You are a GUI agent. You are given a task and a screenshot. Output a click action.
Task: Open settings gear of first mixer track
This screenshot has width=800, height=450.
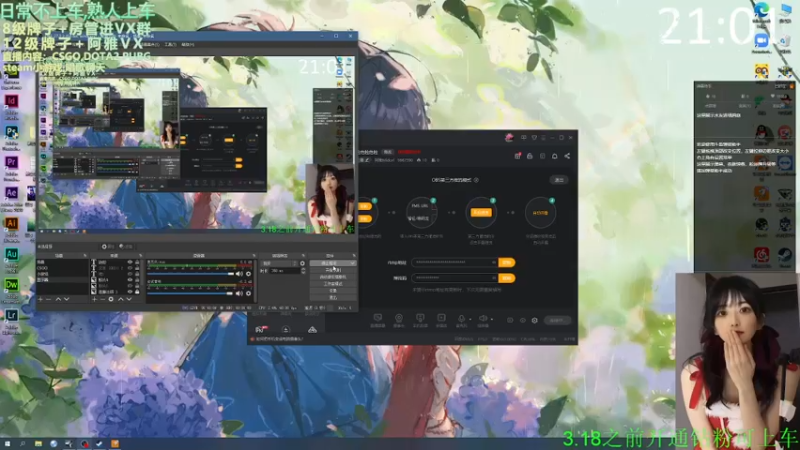click(248, 273)
